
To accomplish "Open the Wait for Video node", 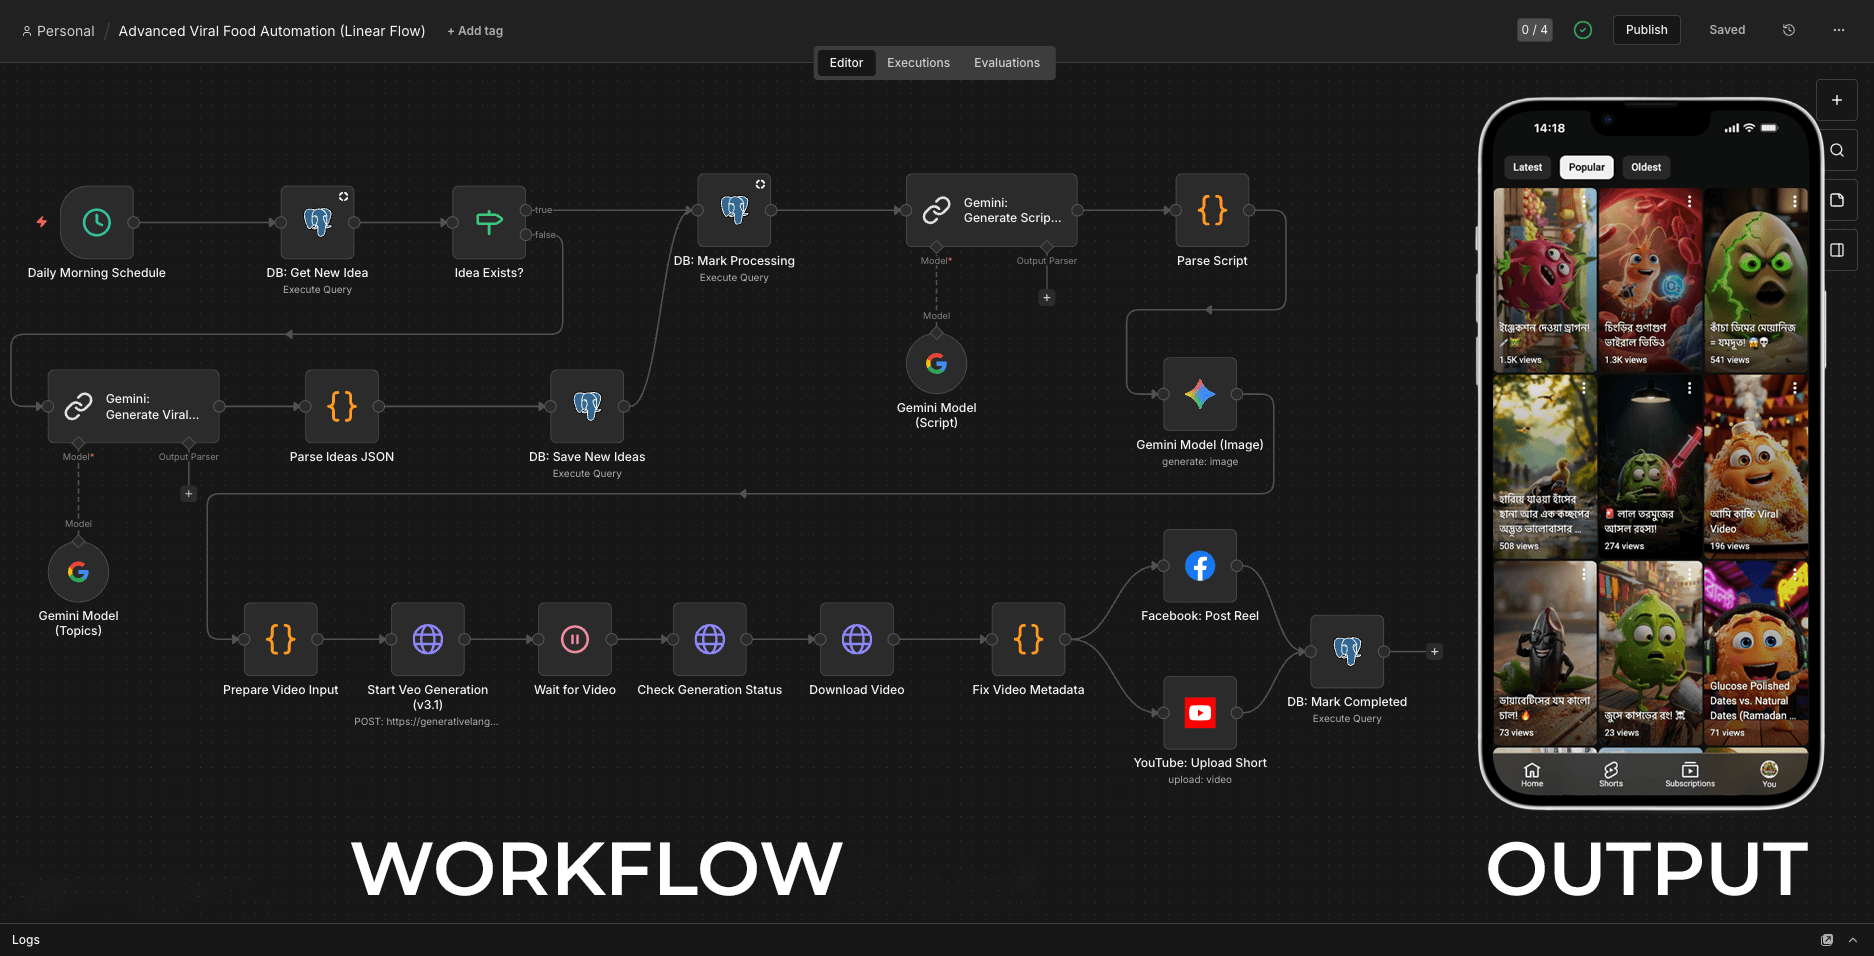I will pos(575,640).
